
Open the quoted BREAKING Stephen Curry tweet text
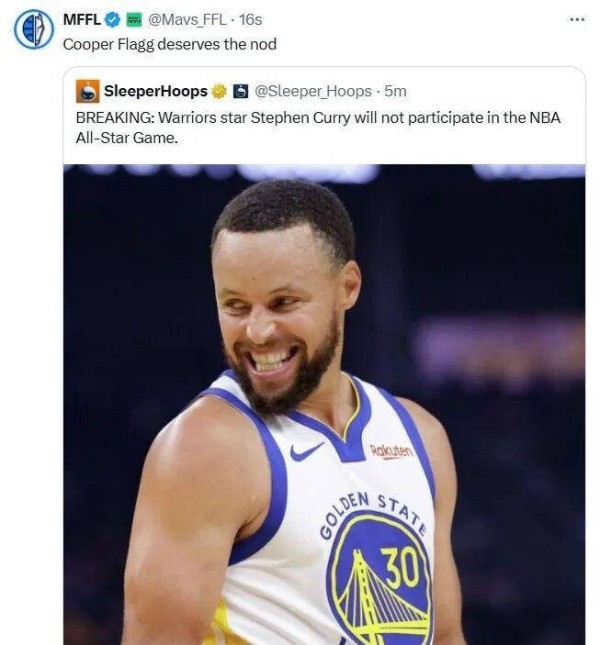click(318, 127)
